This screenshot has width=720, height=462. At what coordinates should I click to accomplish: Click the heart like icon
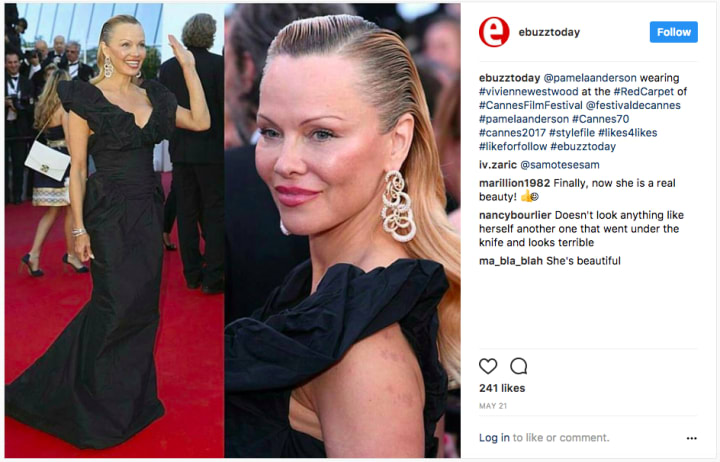coord(488,366)
